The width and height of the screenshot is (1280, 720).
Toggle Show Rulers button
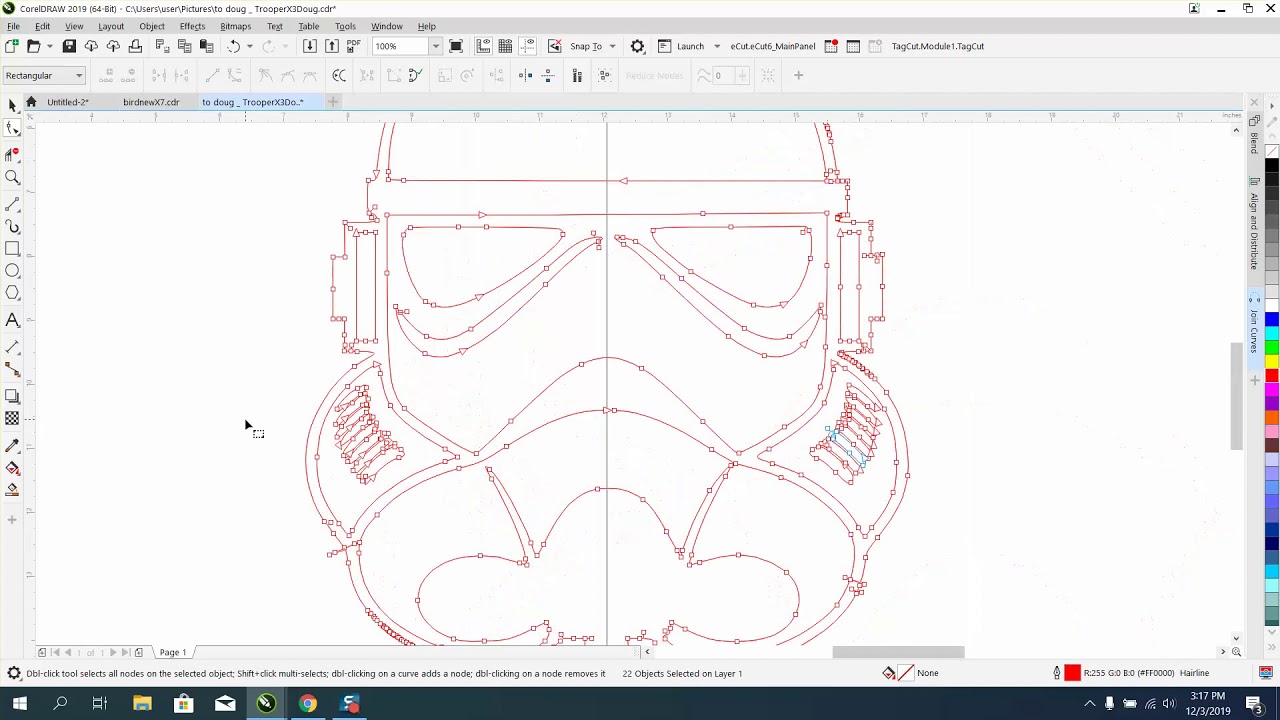click(x=483, y=46)
